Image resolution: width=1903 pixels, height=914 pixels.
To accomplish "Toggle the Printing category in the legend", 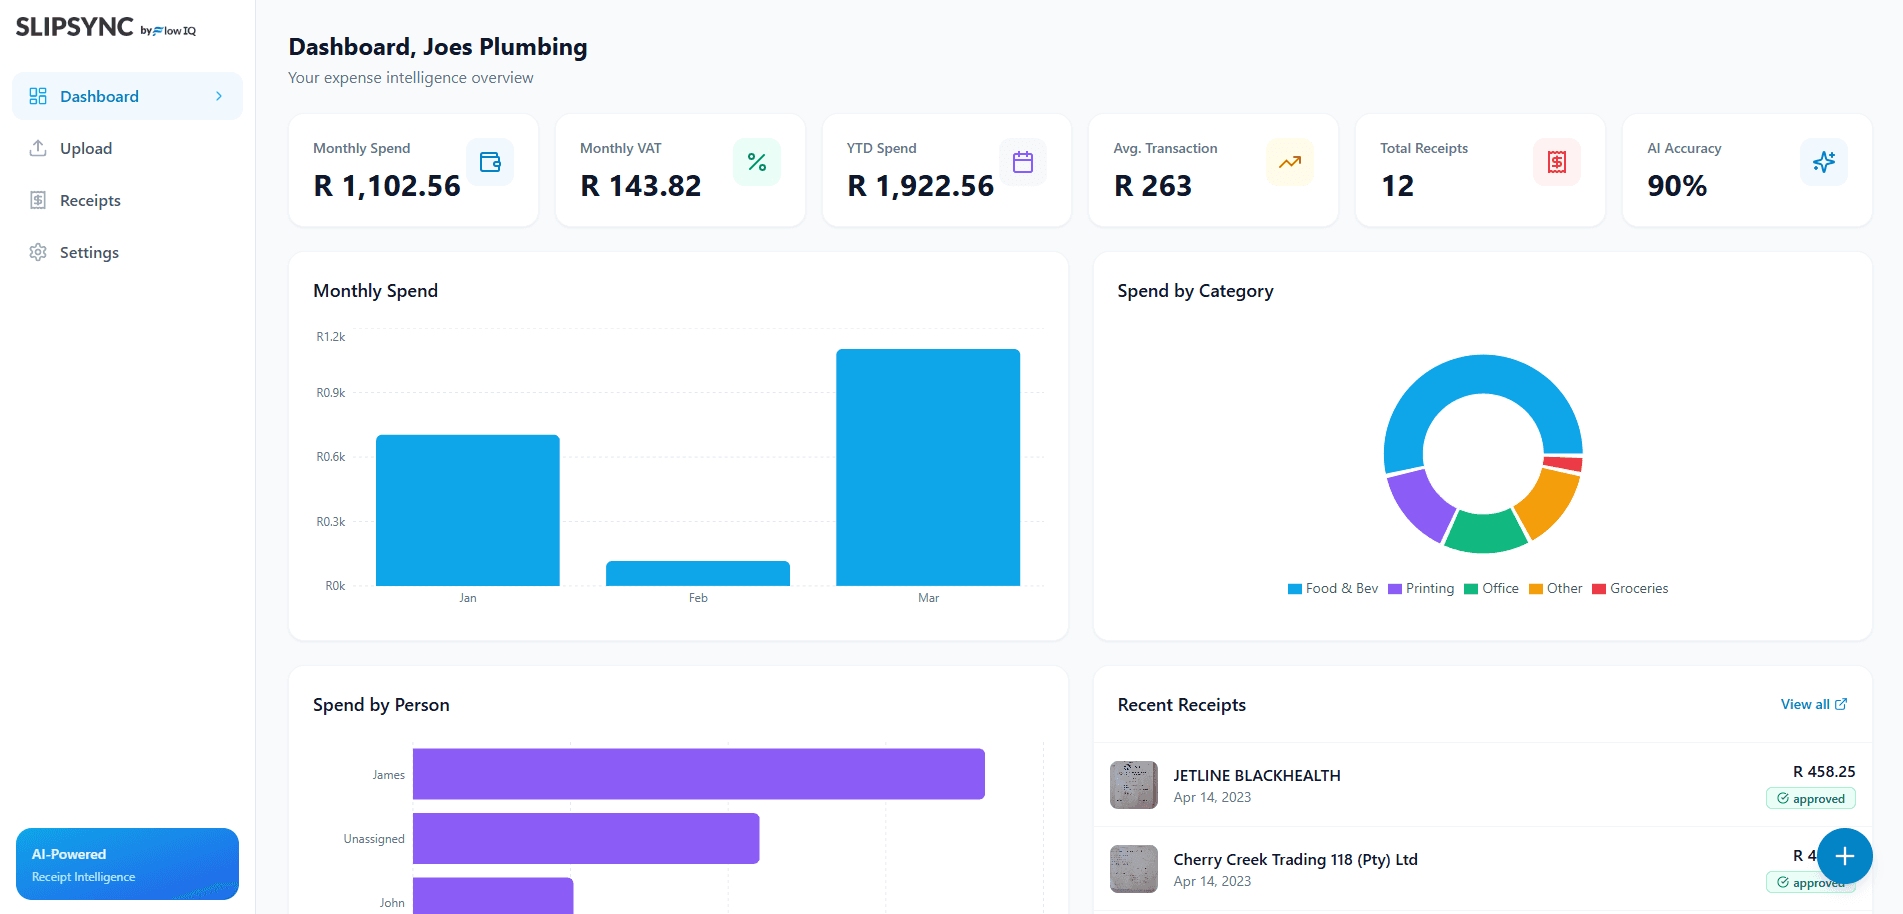I will pyautogui.click(x=1421, y=588).
